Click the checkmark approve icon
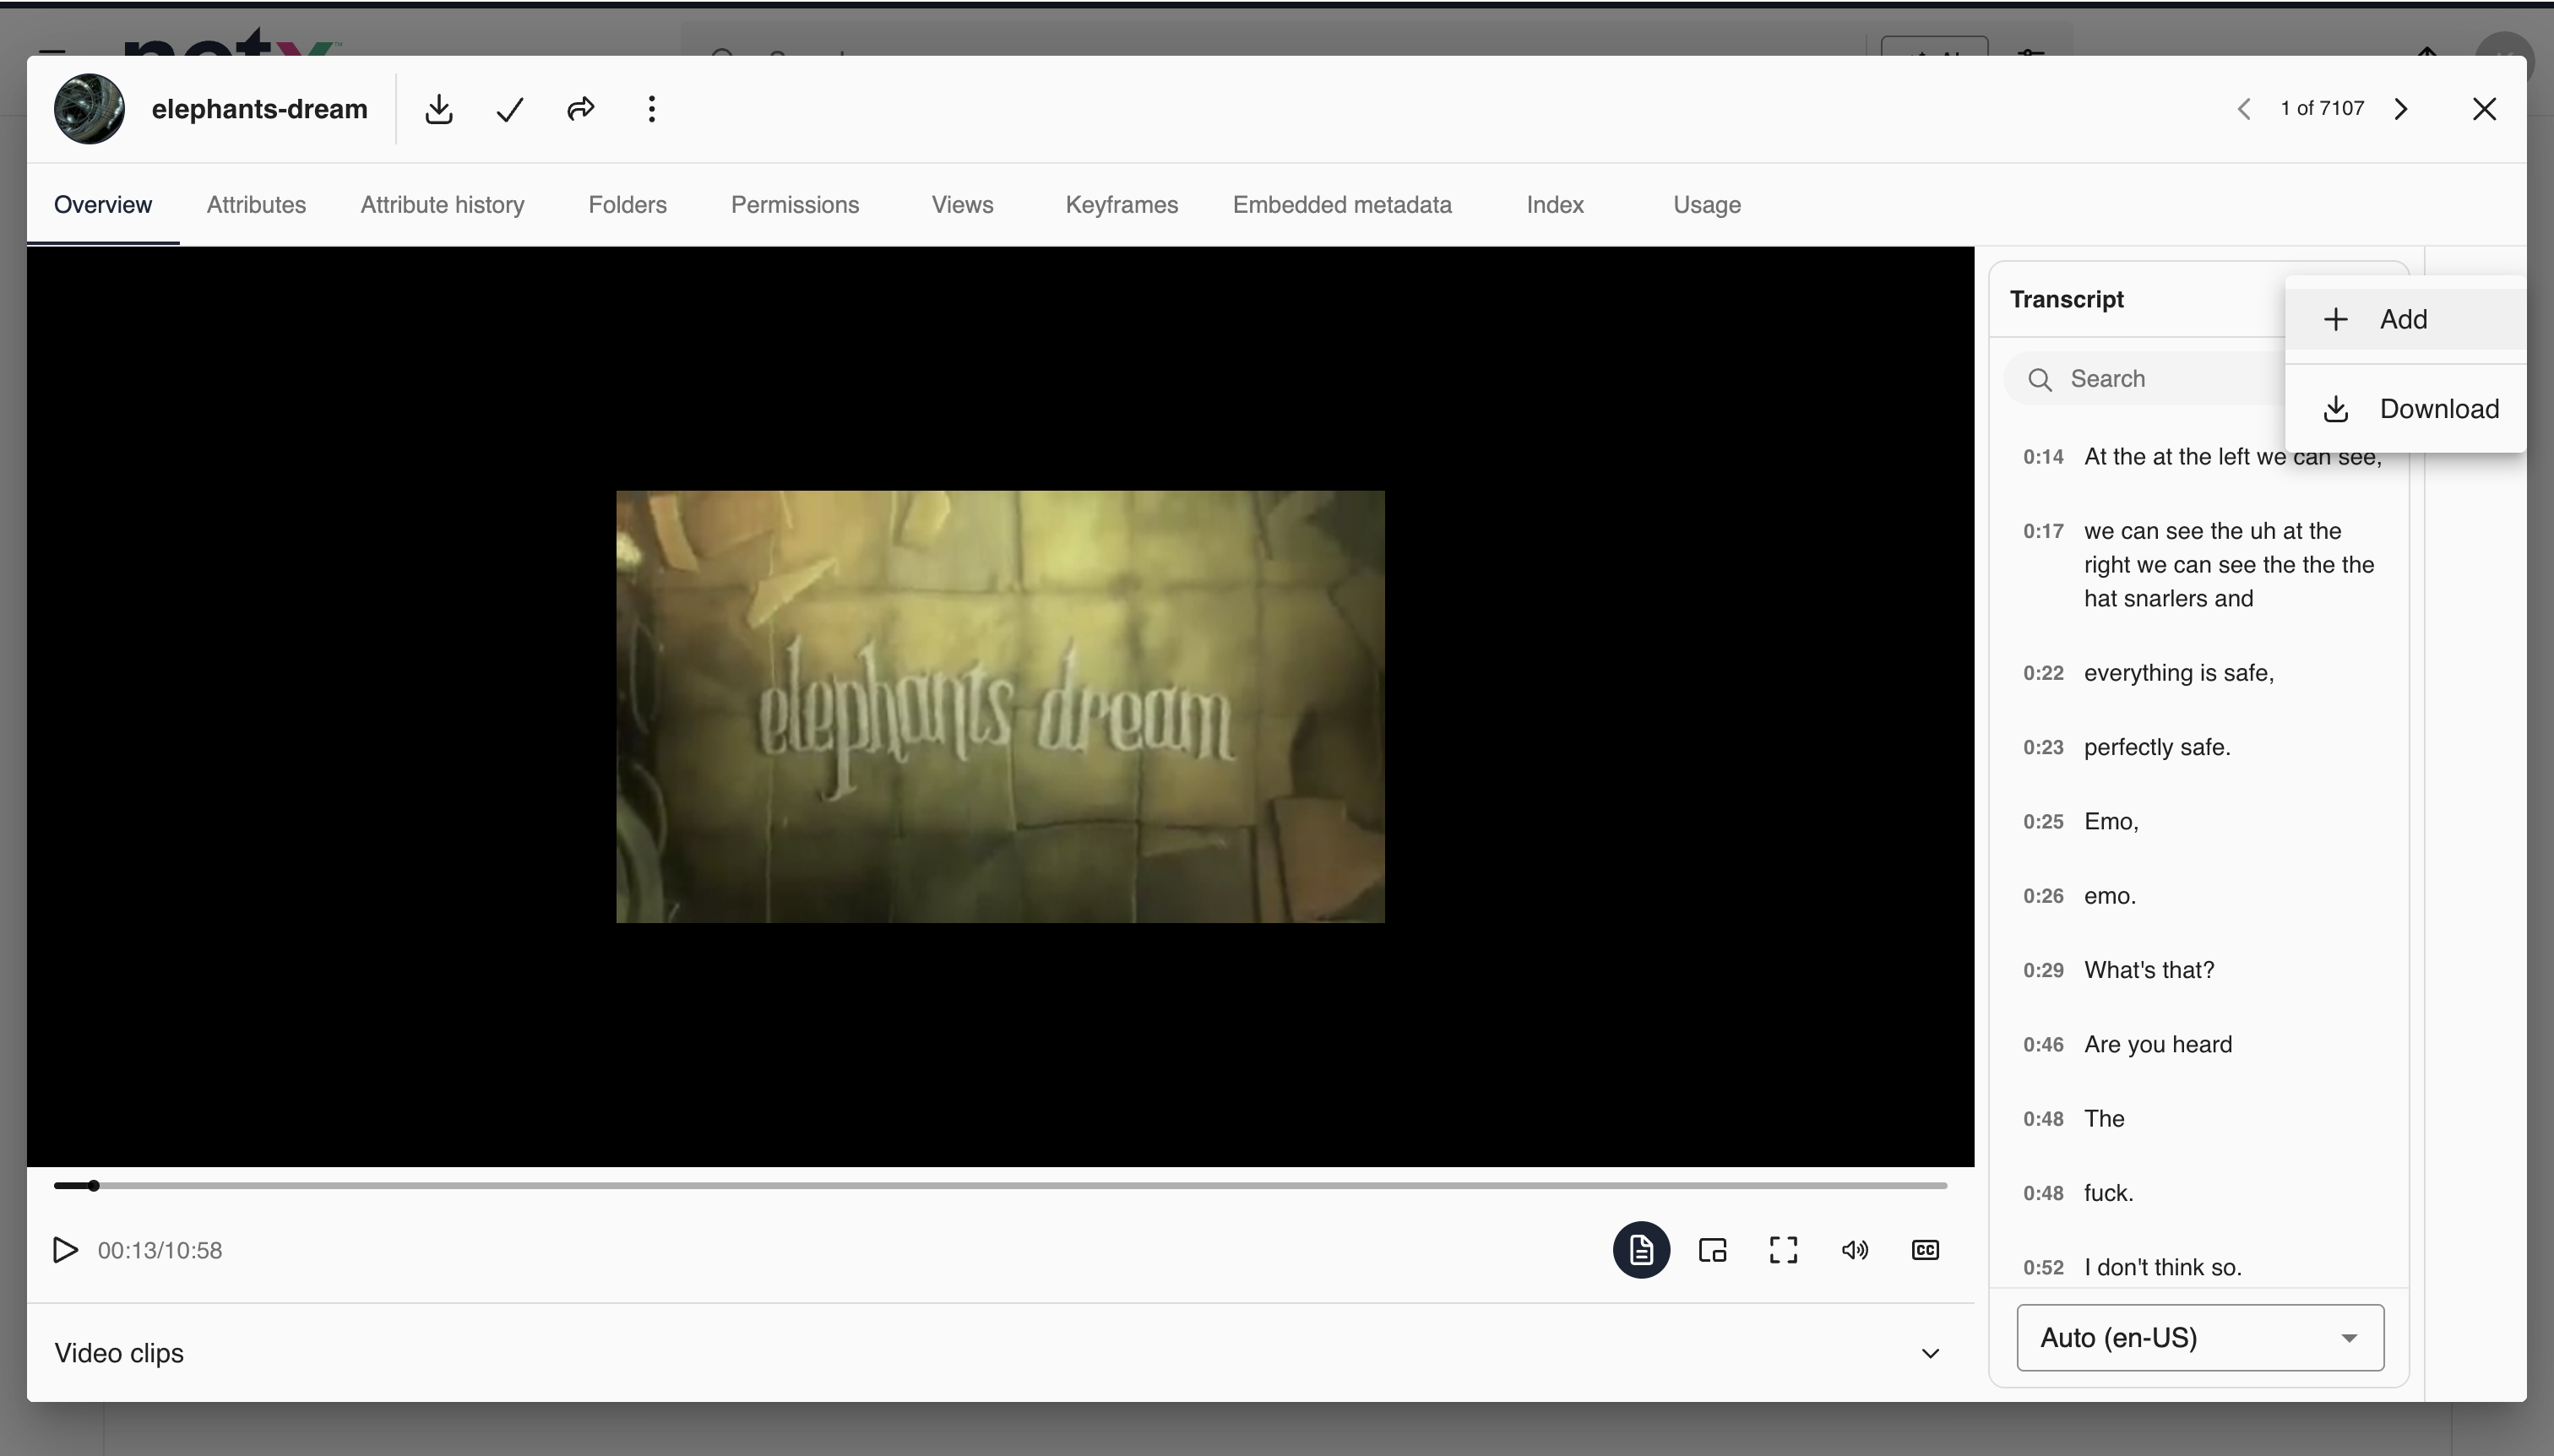Image resolution: width=2554 pixels, height=1456 pixels. [x=510, y=109]
